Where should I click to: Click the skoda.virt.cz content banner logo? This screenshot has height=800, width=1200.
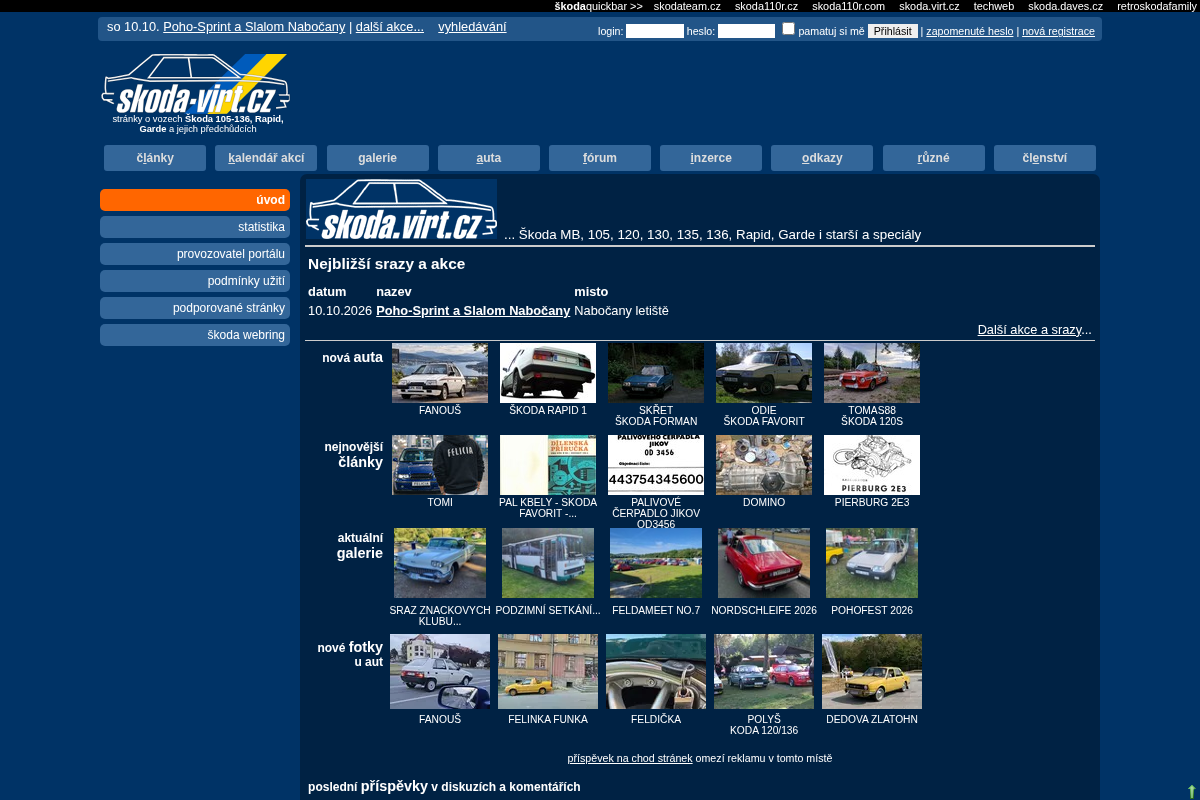(x=401, y=210)
